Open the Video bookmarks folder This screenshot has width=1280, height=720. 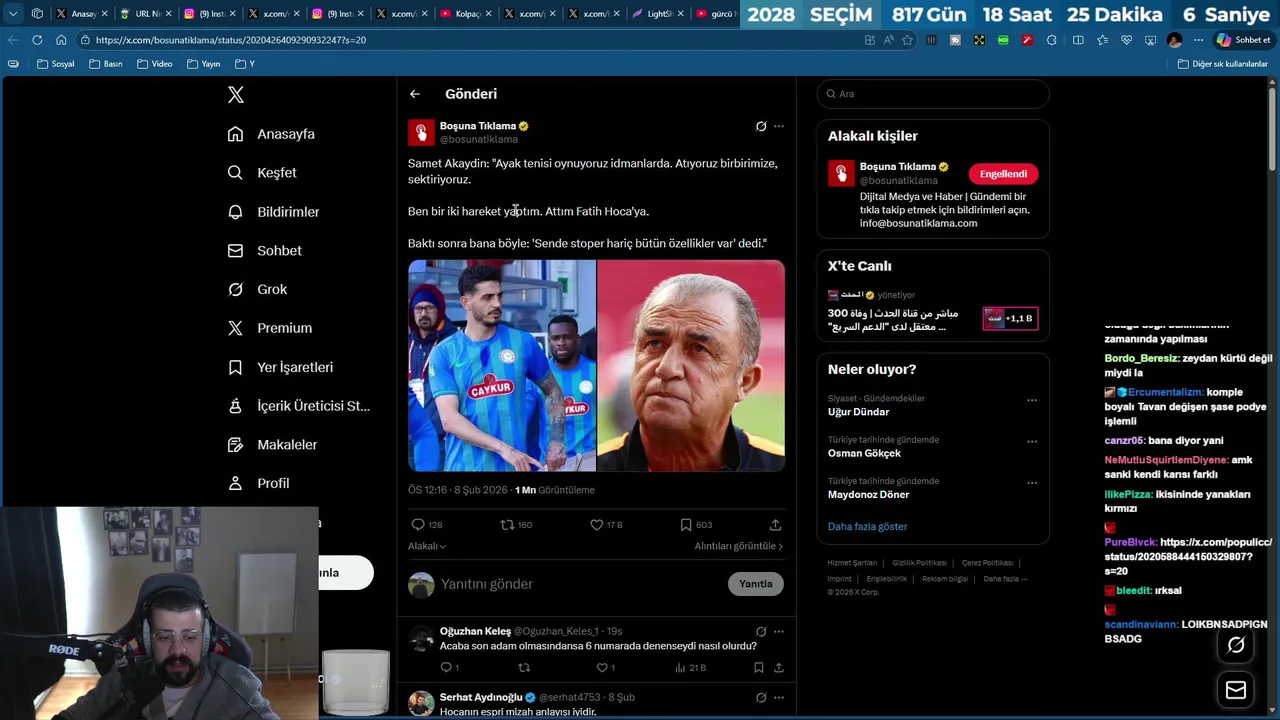[155, 64]
